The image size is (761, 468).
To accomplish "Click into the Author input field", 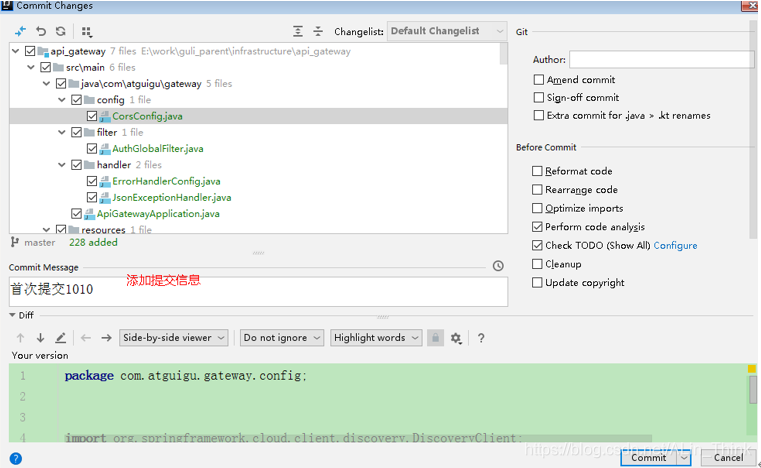I will tap(662, 59).
